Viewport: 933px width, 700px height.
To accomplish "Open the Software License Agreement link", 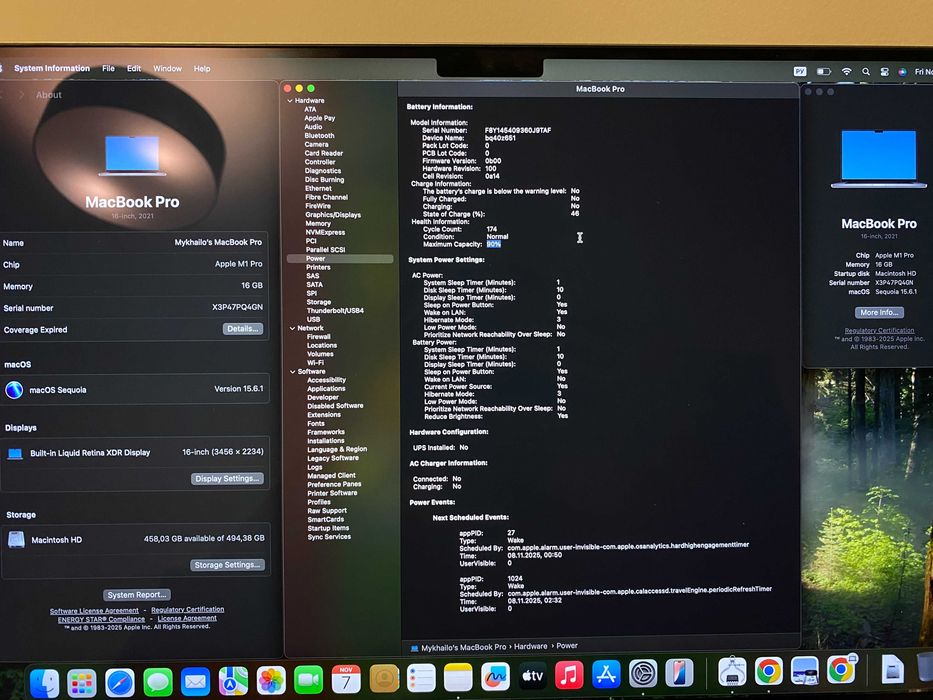I will point(94,611).
